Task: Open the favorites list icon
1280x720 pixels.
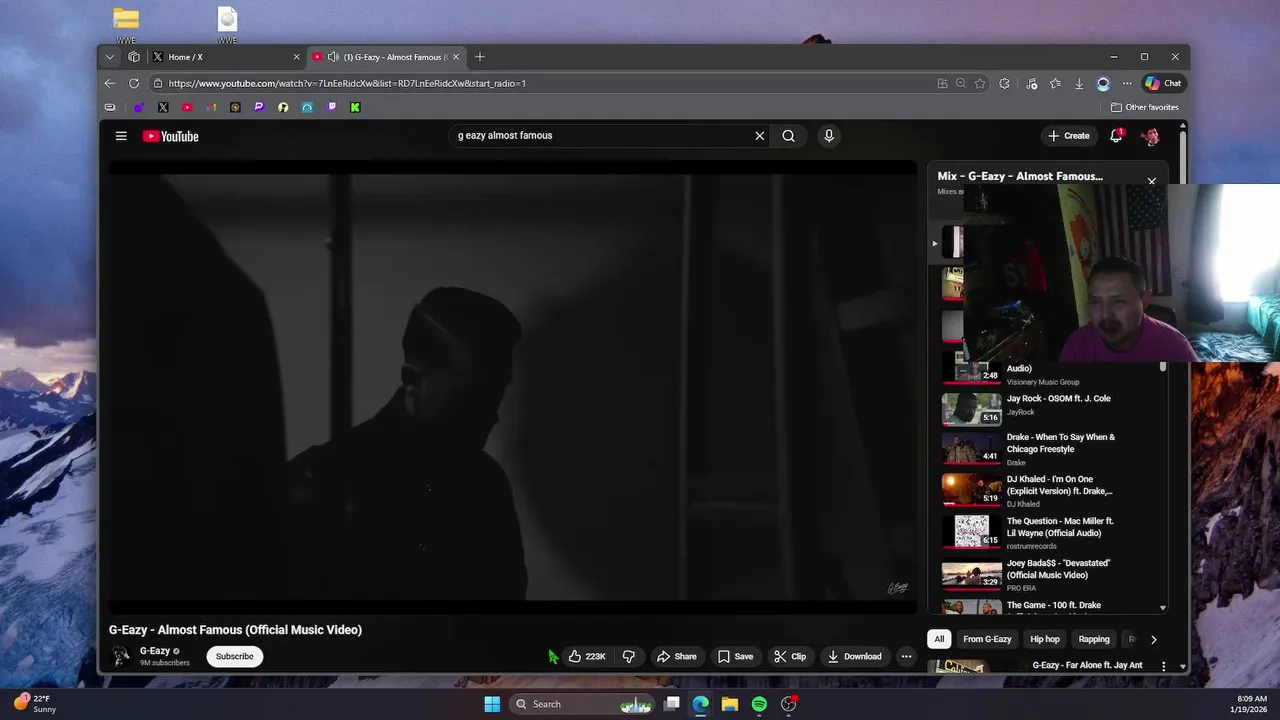Action: coord(1055,83)
